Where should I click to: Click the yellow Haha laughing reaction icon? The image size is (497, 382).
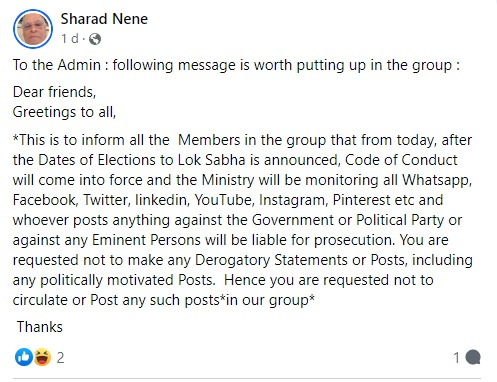pos(42,357)
